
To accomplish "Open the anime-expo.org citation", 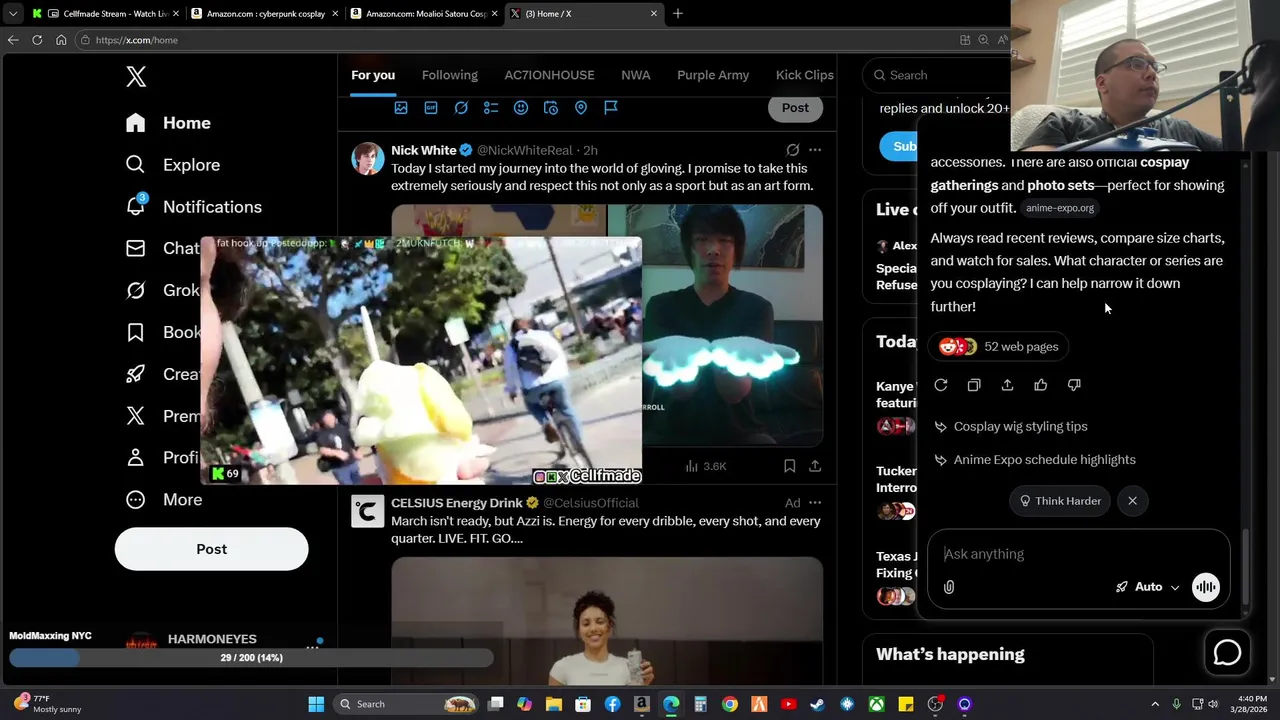I will 1060,208.
